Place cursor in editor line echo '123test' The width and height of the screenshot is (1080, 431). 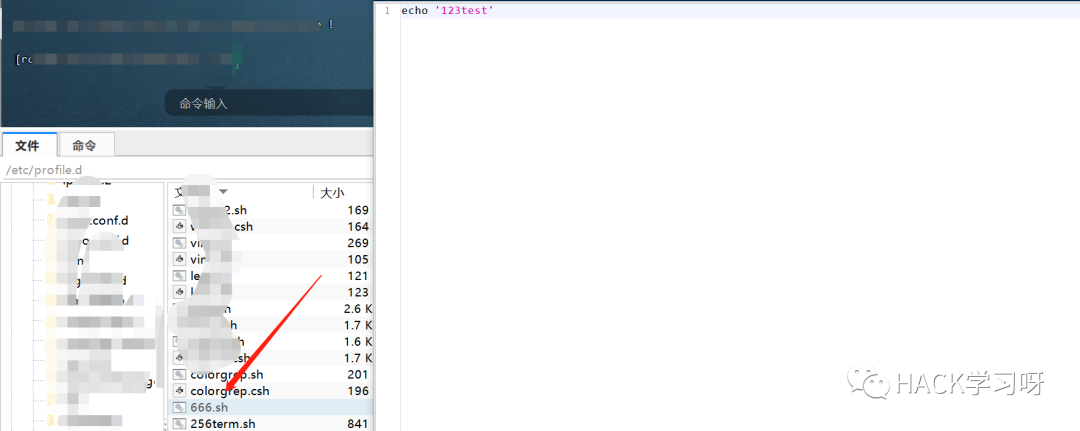[448, 11]
